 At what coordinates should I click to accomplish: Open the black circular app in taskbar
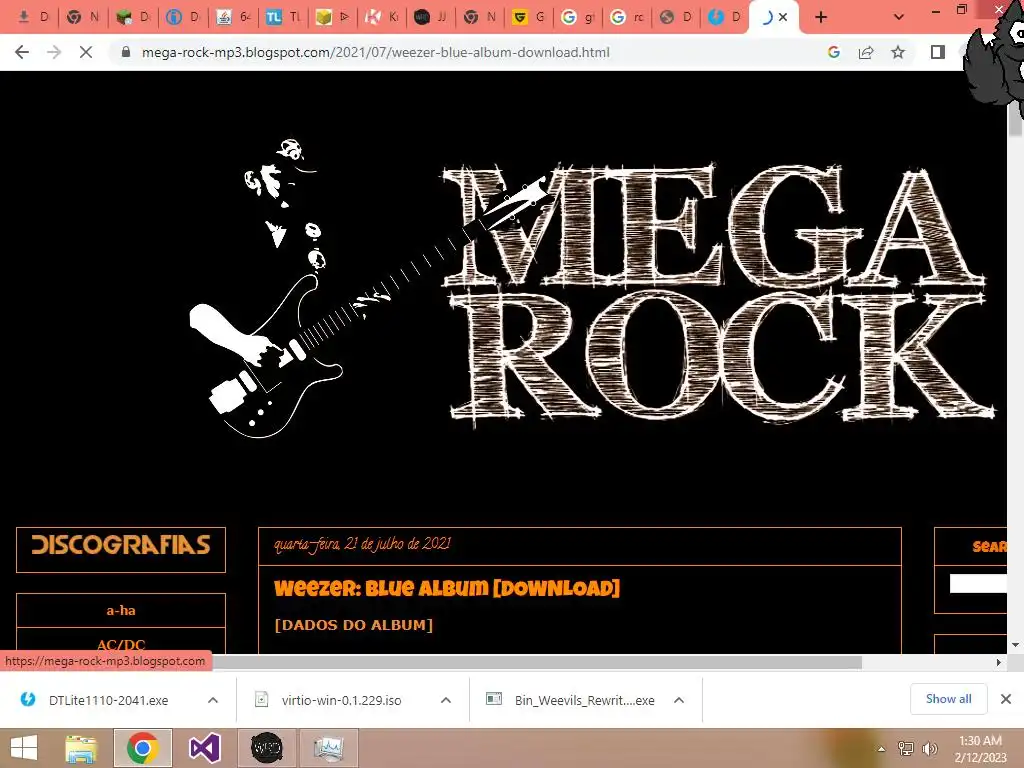click(x=267, y=748)
